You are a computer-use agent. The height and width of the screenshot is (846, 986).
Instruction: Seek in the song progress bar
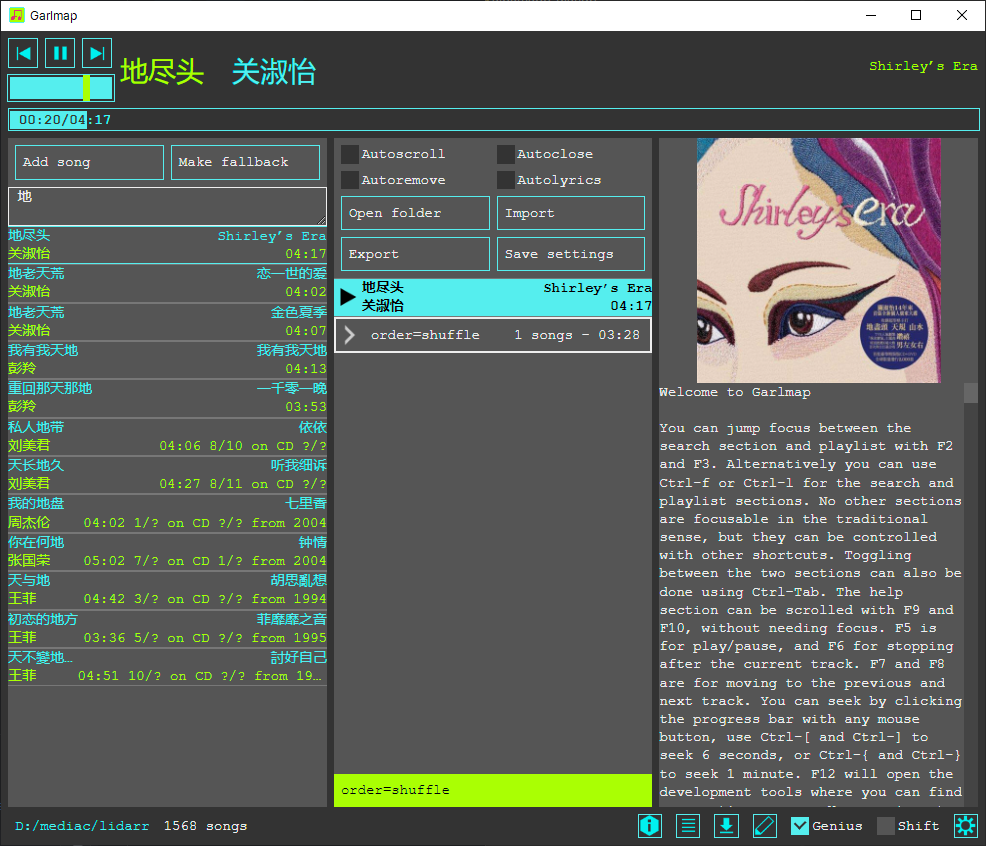click(x=494, y=120)
